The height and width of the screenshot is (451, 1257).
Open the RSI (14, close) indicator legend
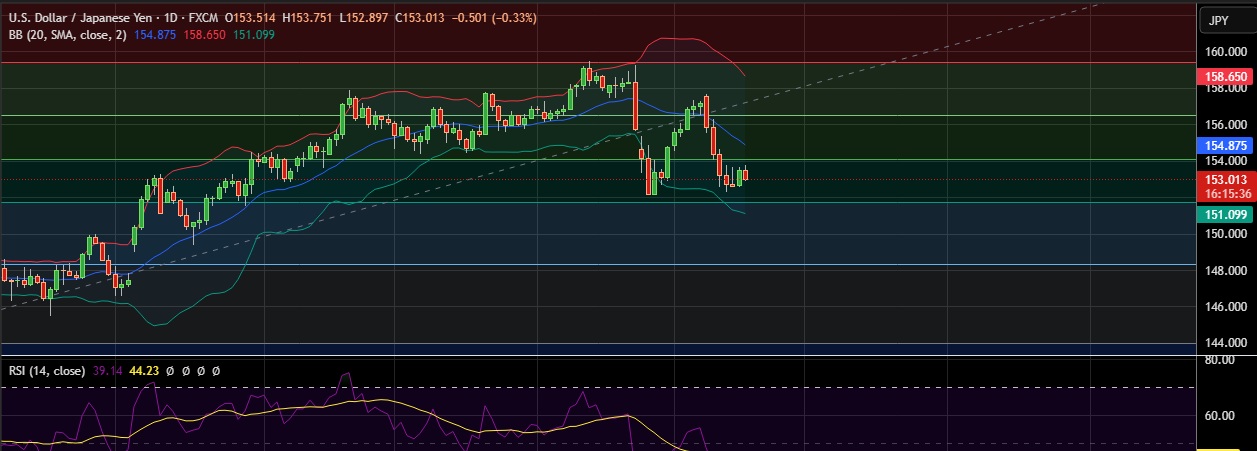tap(49, 370)
